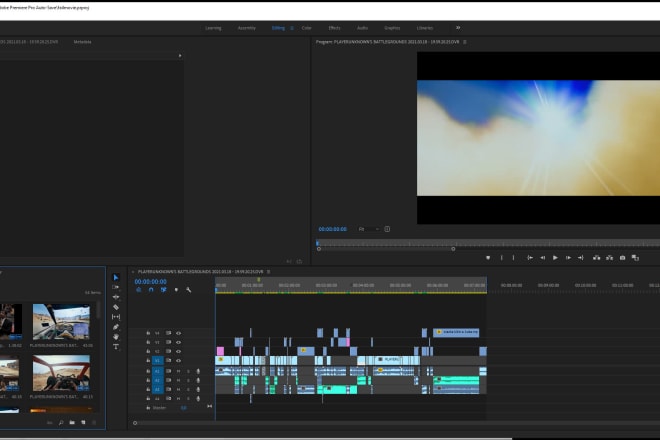Toggle insert sequences as nests
This screenshot has width=660, height=440.
tap(138, 290)
